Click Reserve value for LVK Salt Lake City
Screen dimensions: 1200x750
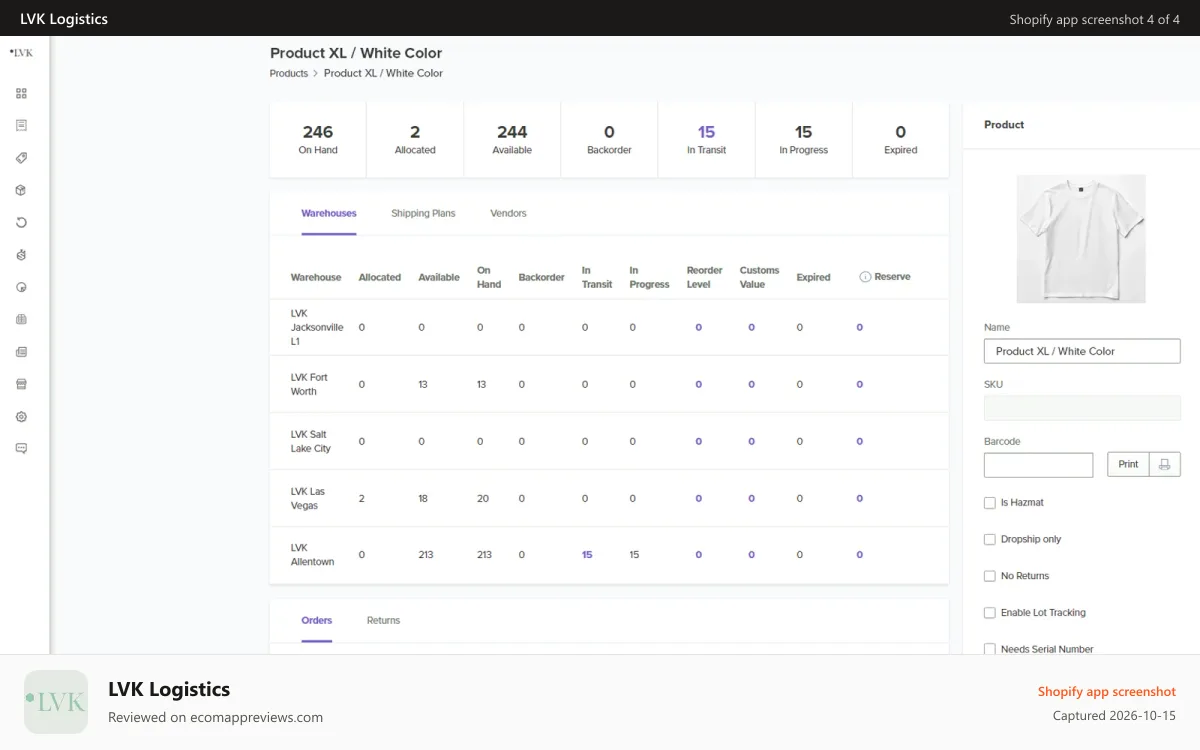[859, 441]
